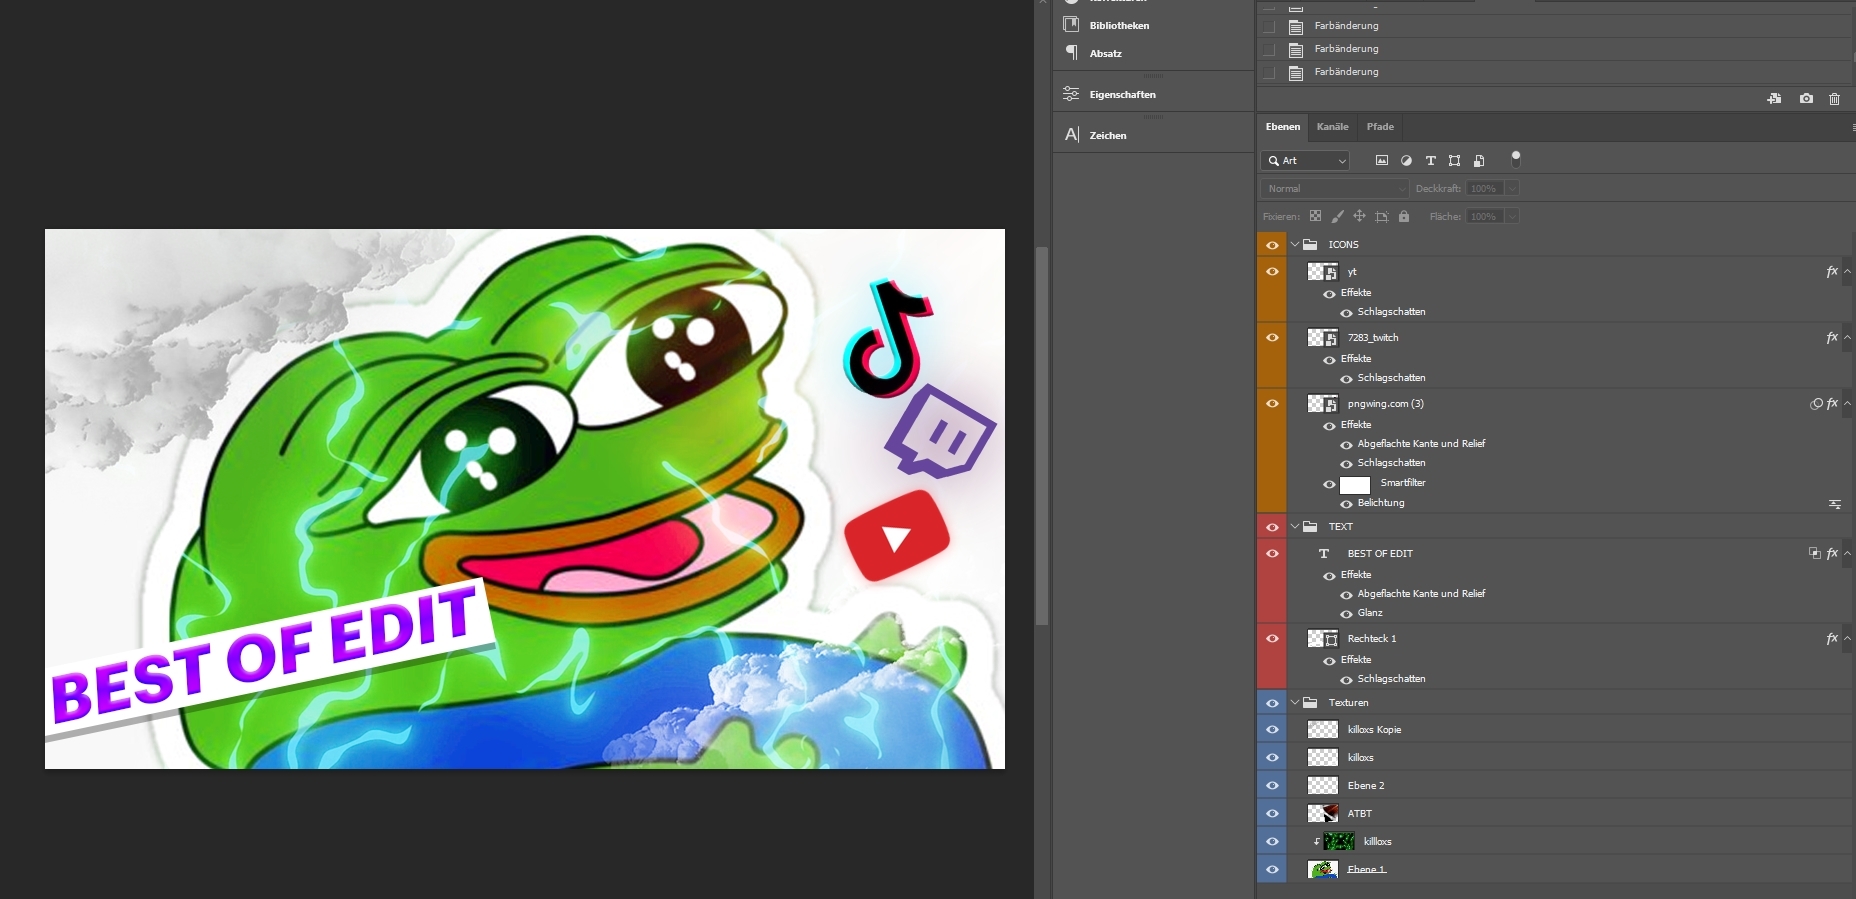Hide the TEXT group

pos(1272,527)
